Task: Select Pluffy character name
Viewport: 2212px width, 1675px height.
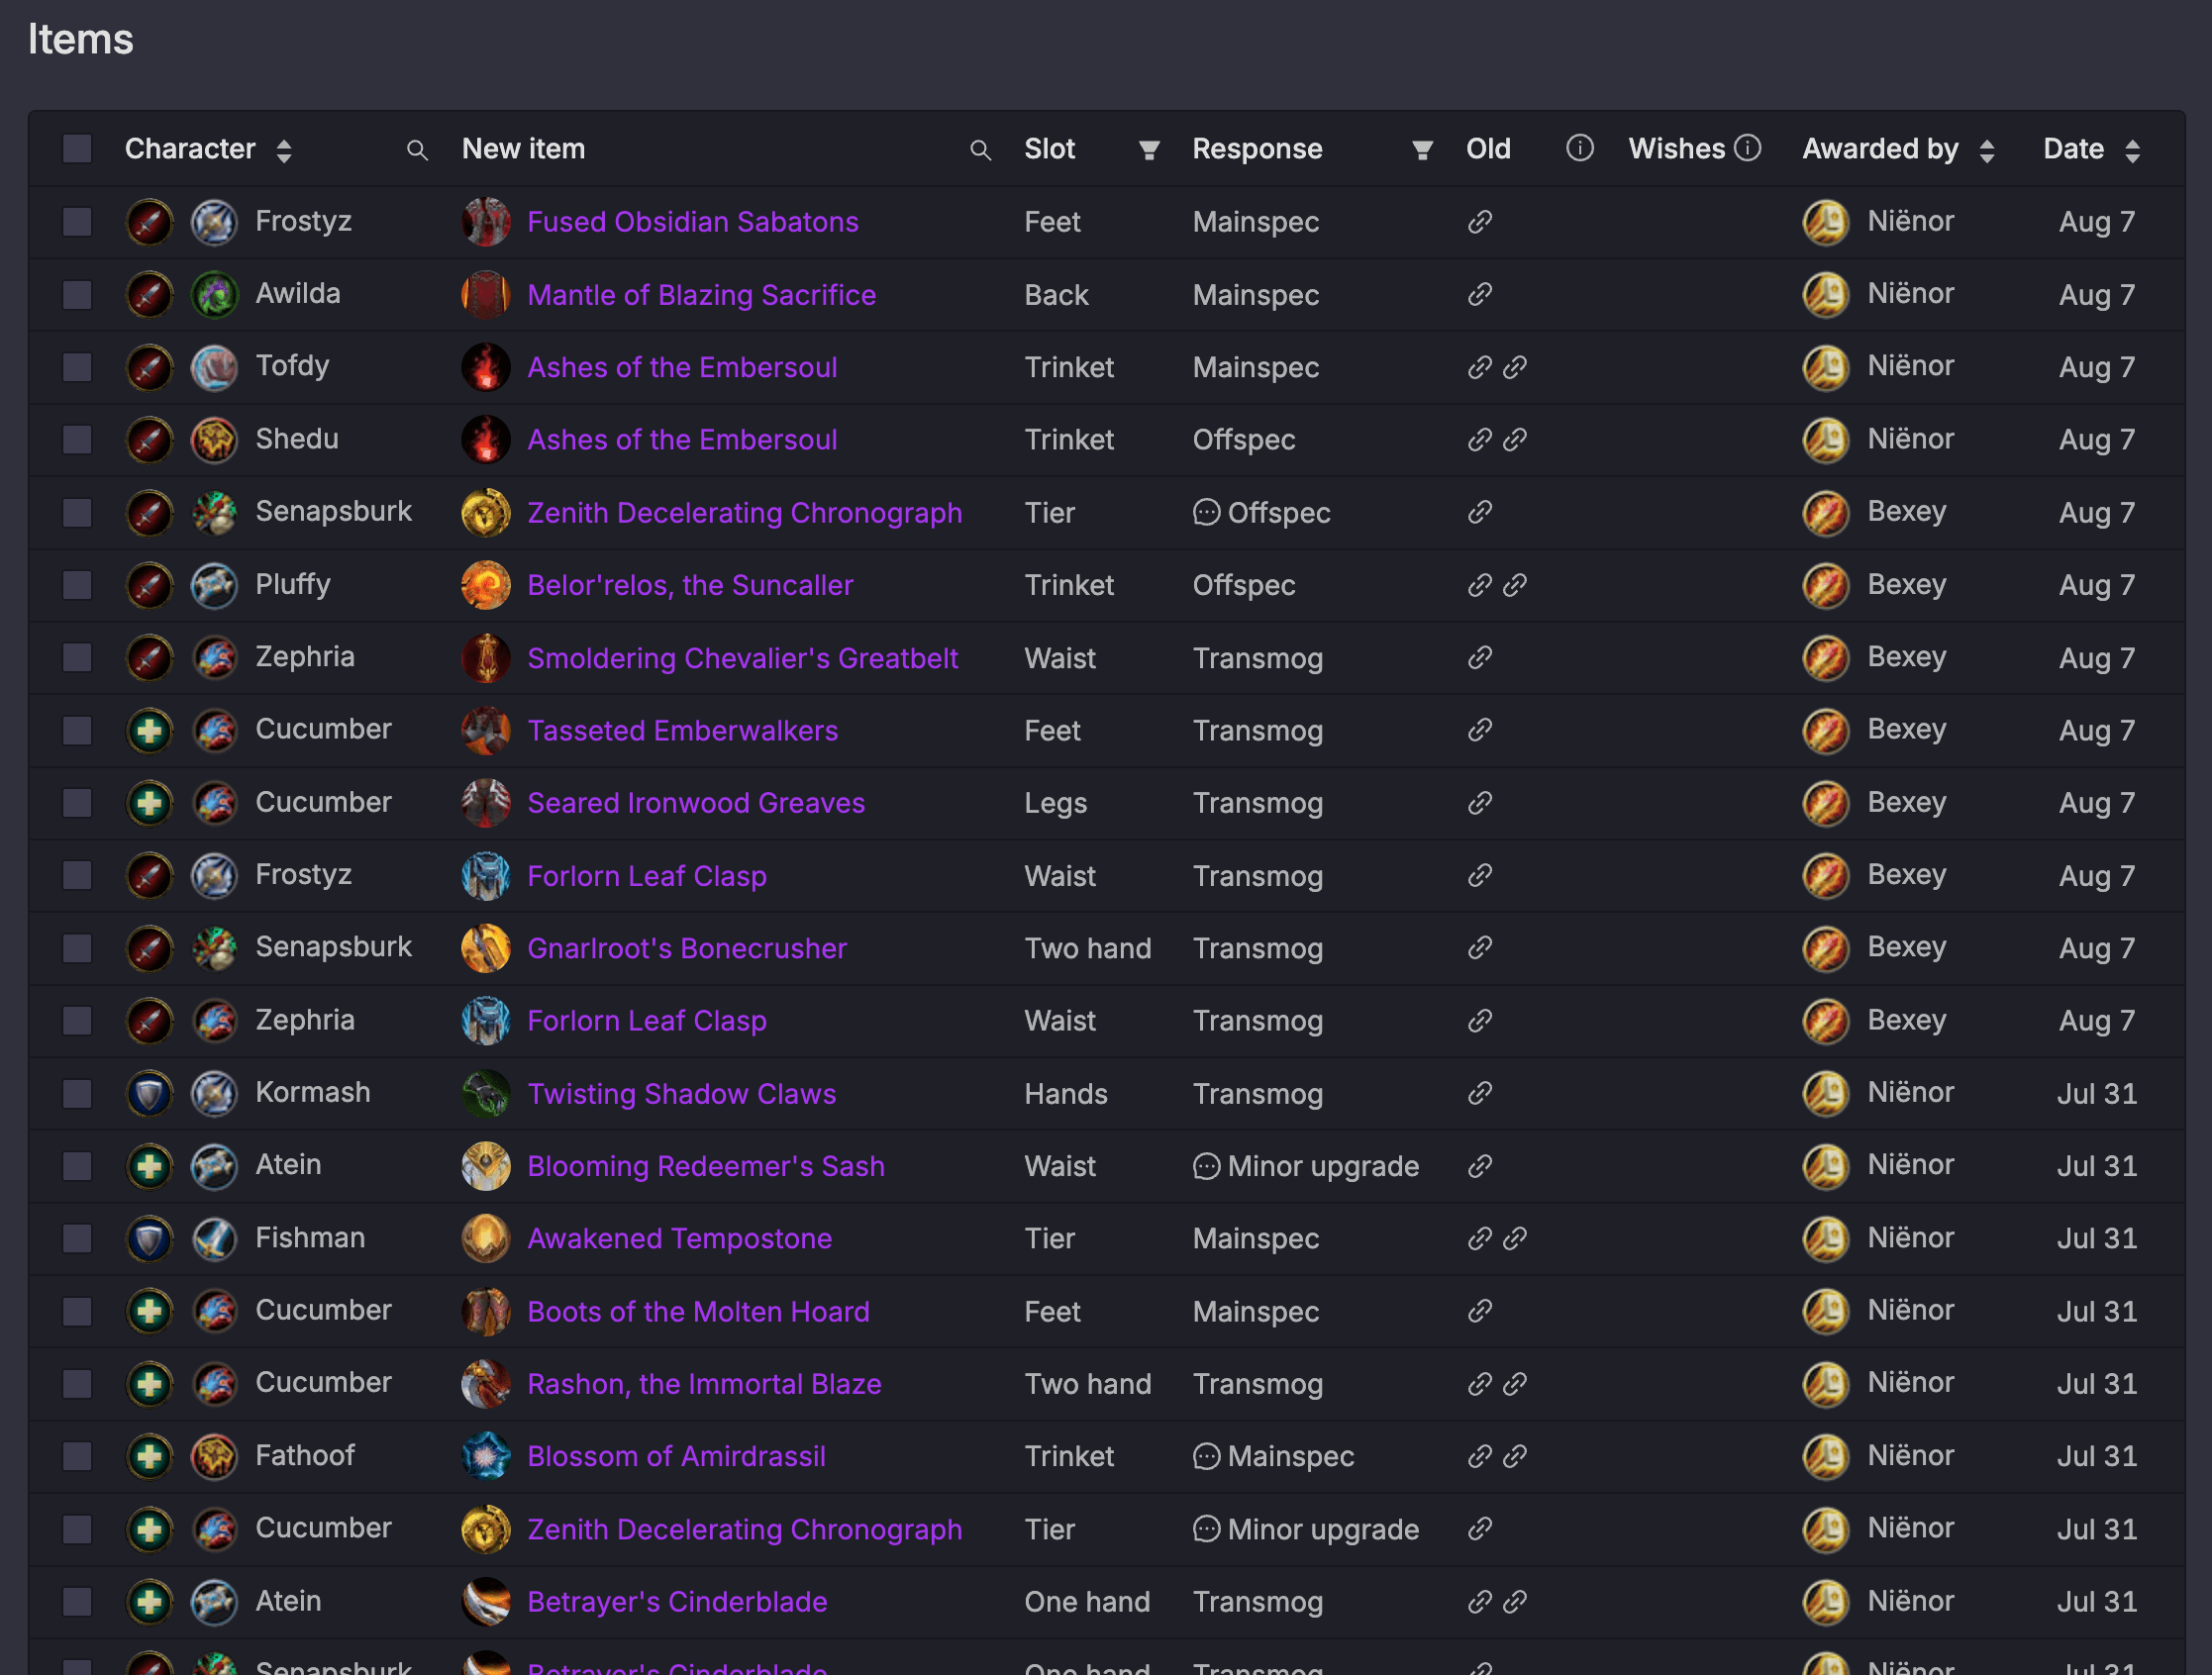Action: tap(293, 584)
